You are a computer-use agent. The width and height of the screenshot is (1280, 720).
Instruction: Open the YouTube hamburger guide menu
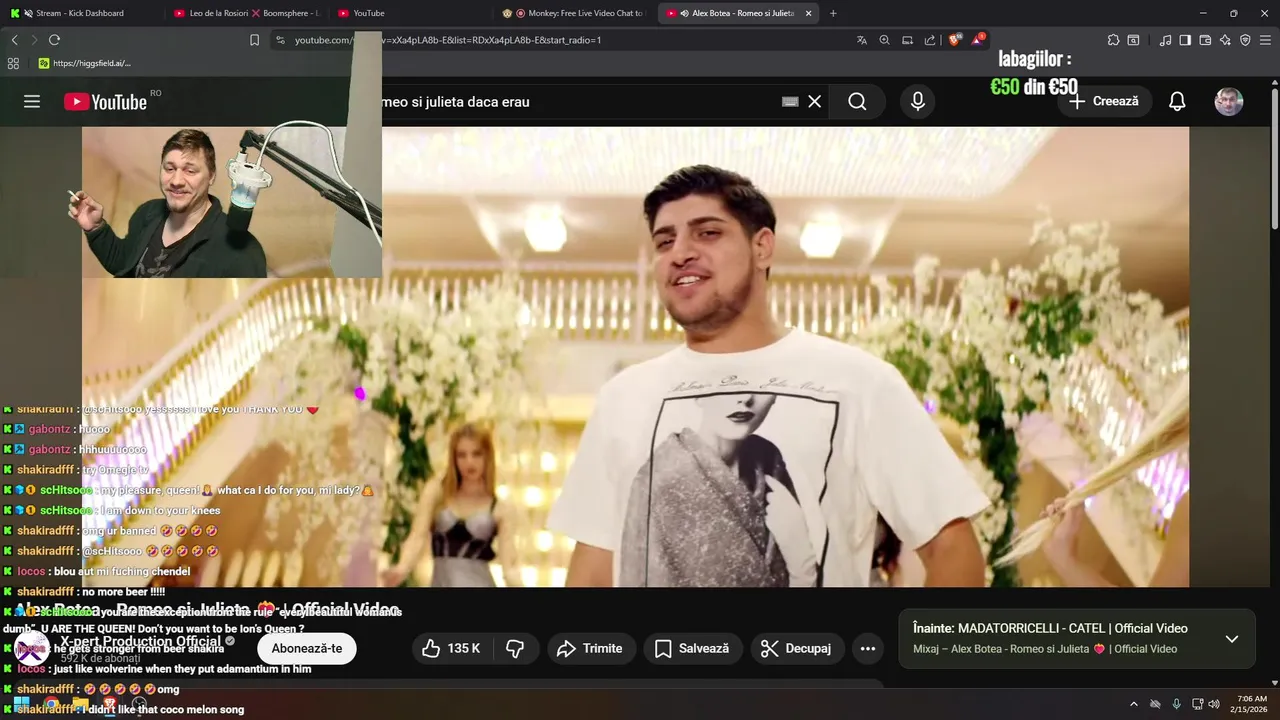pos(32,101)
